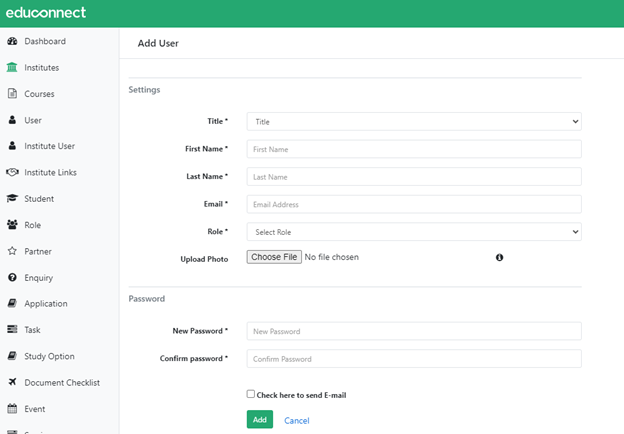This screenshot has height=434, width=624.
Task: Focus the First Name input field
Action: click(414, 149)
